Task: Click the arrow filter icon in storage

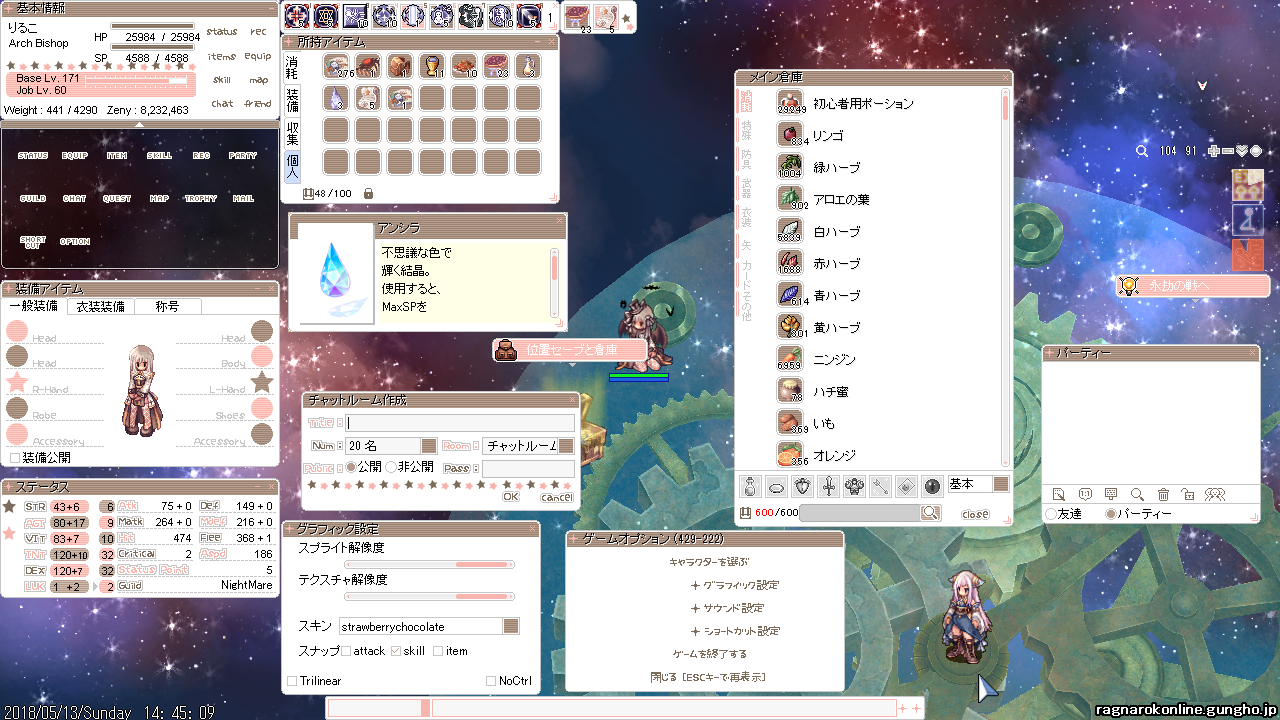Action: tap(880, 486)
